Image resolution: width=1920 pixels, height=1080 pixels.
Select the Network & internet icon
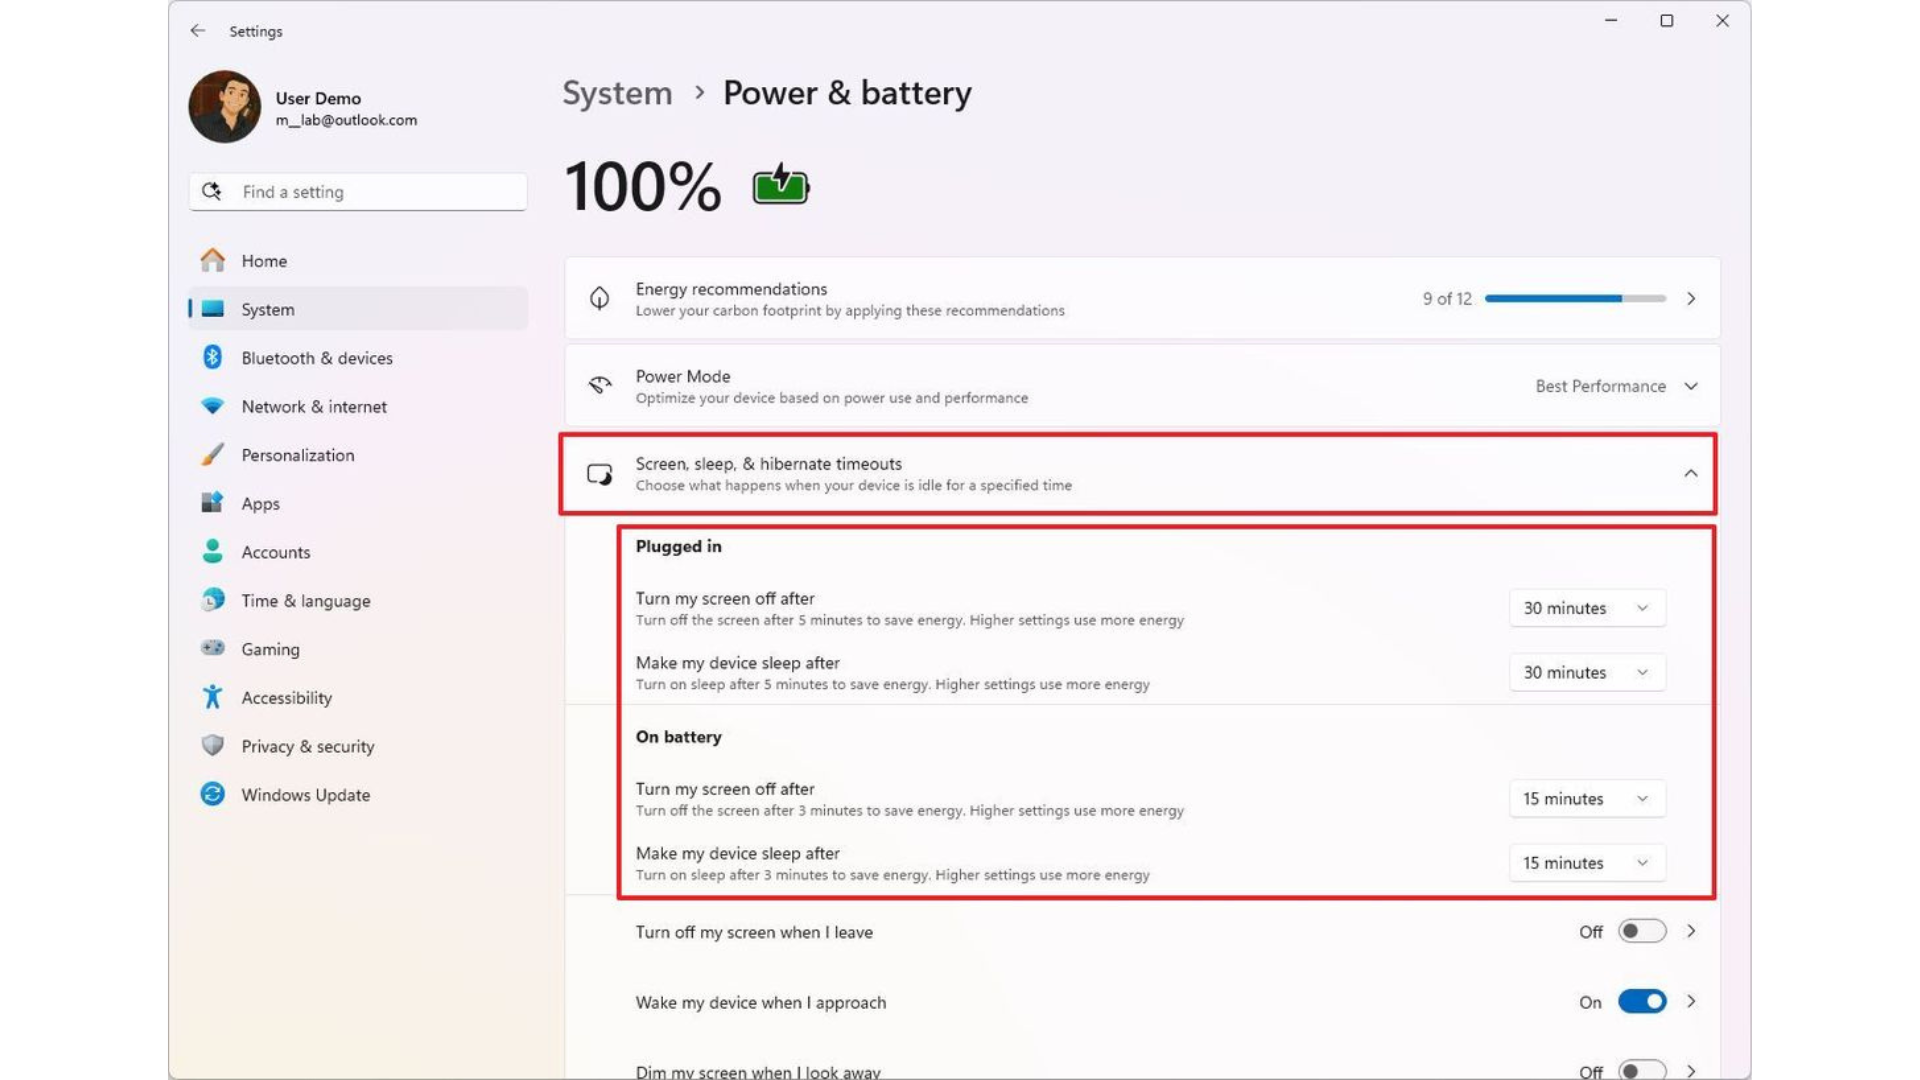(x=213, y=406)
